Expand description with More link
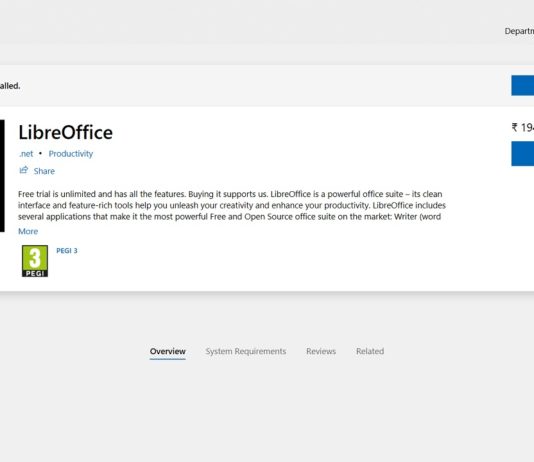Image resolution: width=534 pixels, height=462 pixels. [x=28, y=231]
